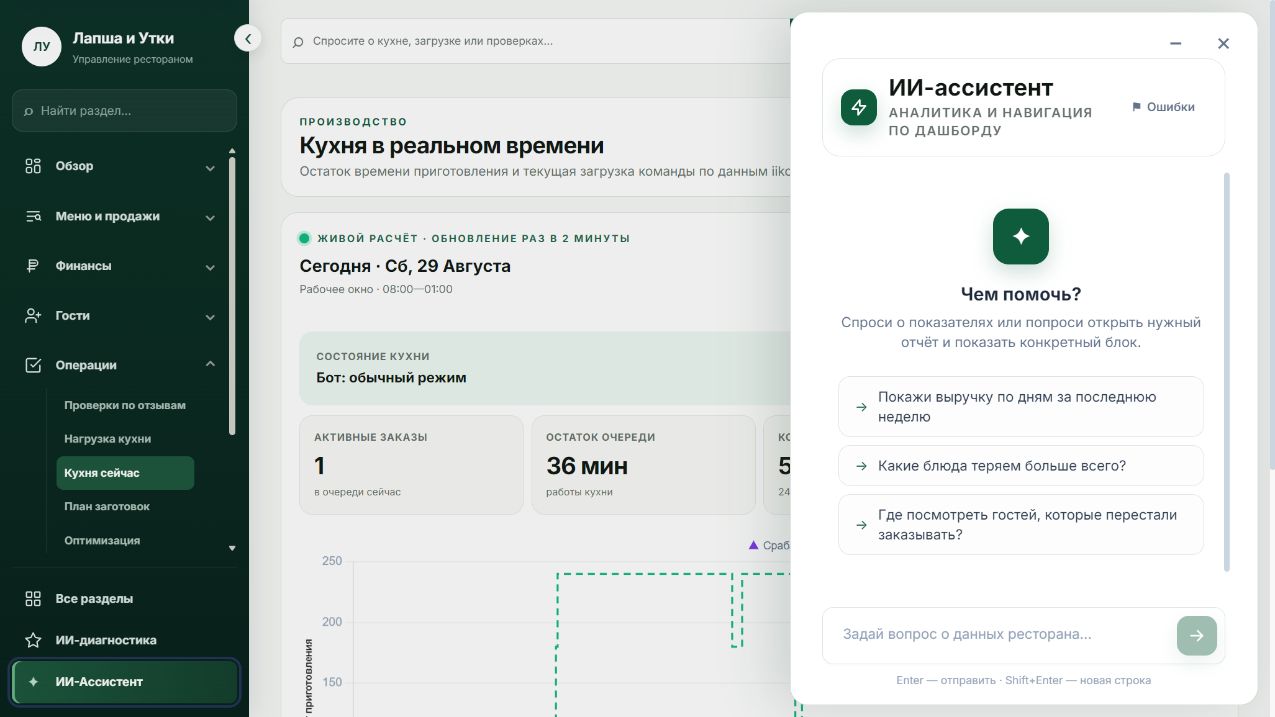Image resolution: width=1275 pixels, height=717 pixels.
Task: Click the Операции checkbox icon
Action: coord(33,365)
